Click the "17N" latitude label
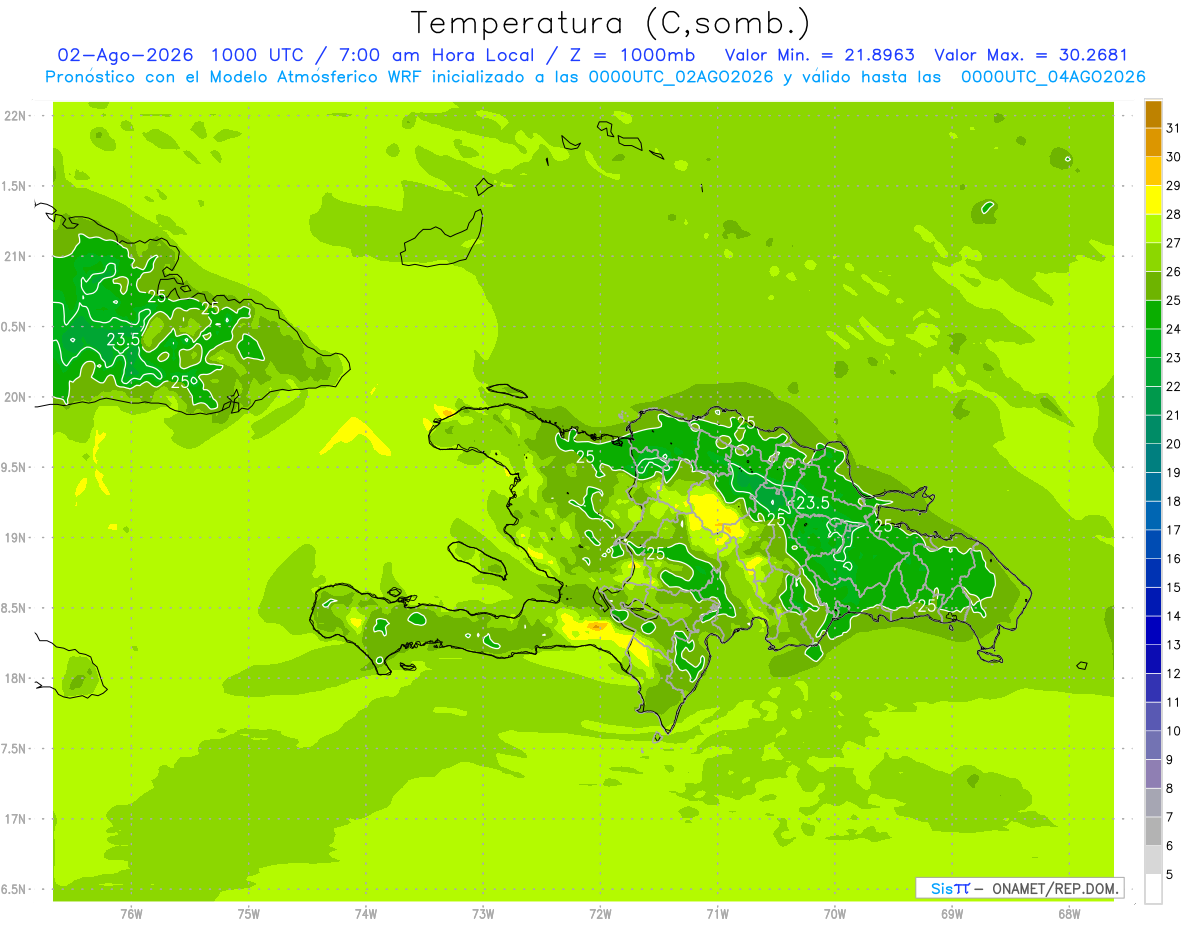This screenshot has width=1200, height=927. pyautogui.click(x=16, y=819)
